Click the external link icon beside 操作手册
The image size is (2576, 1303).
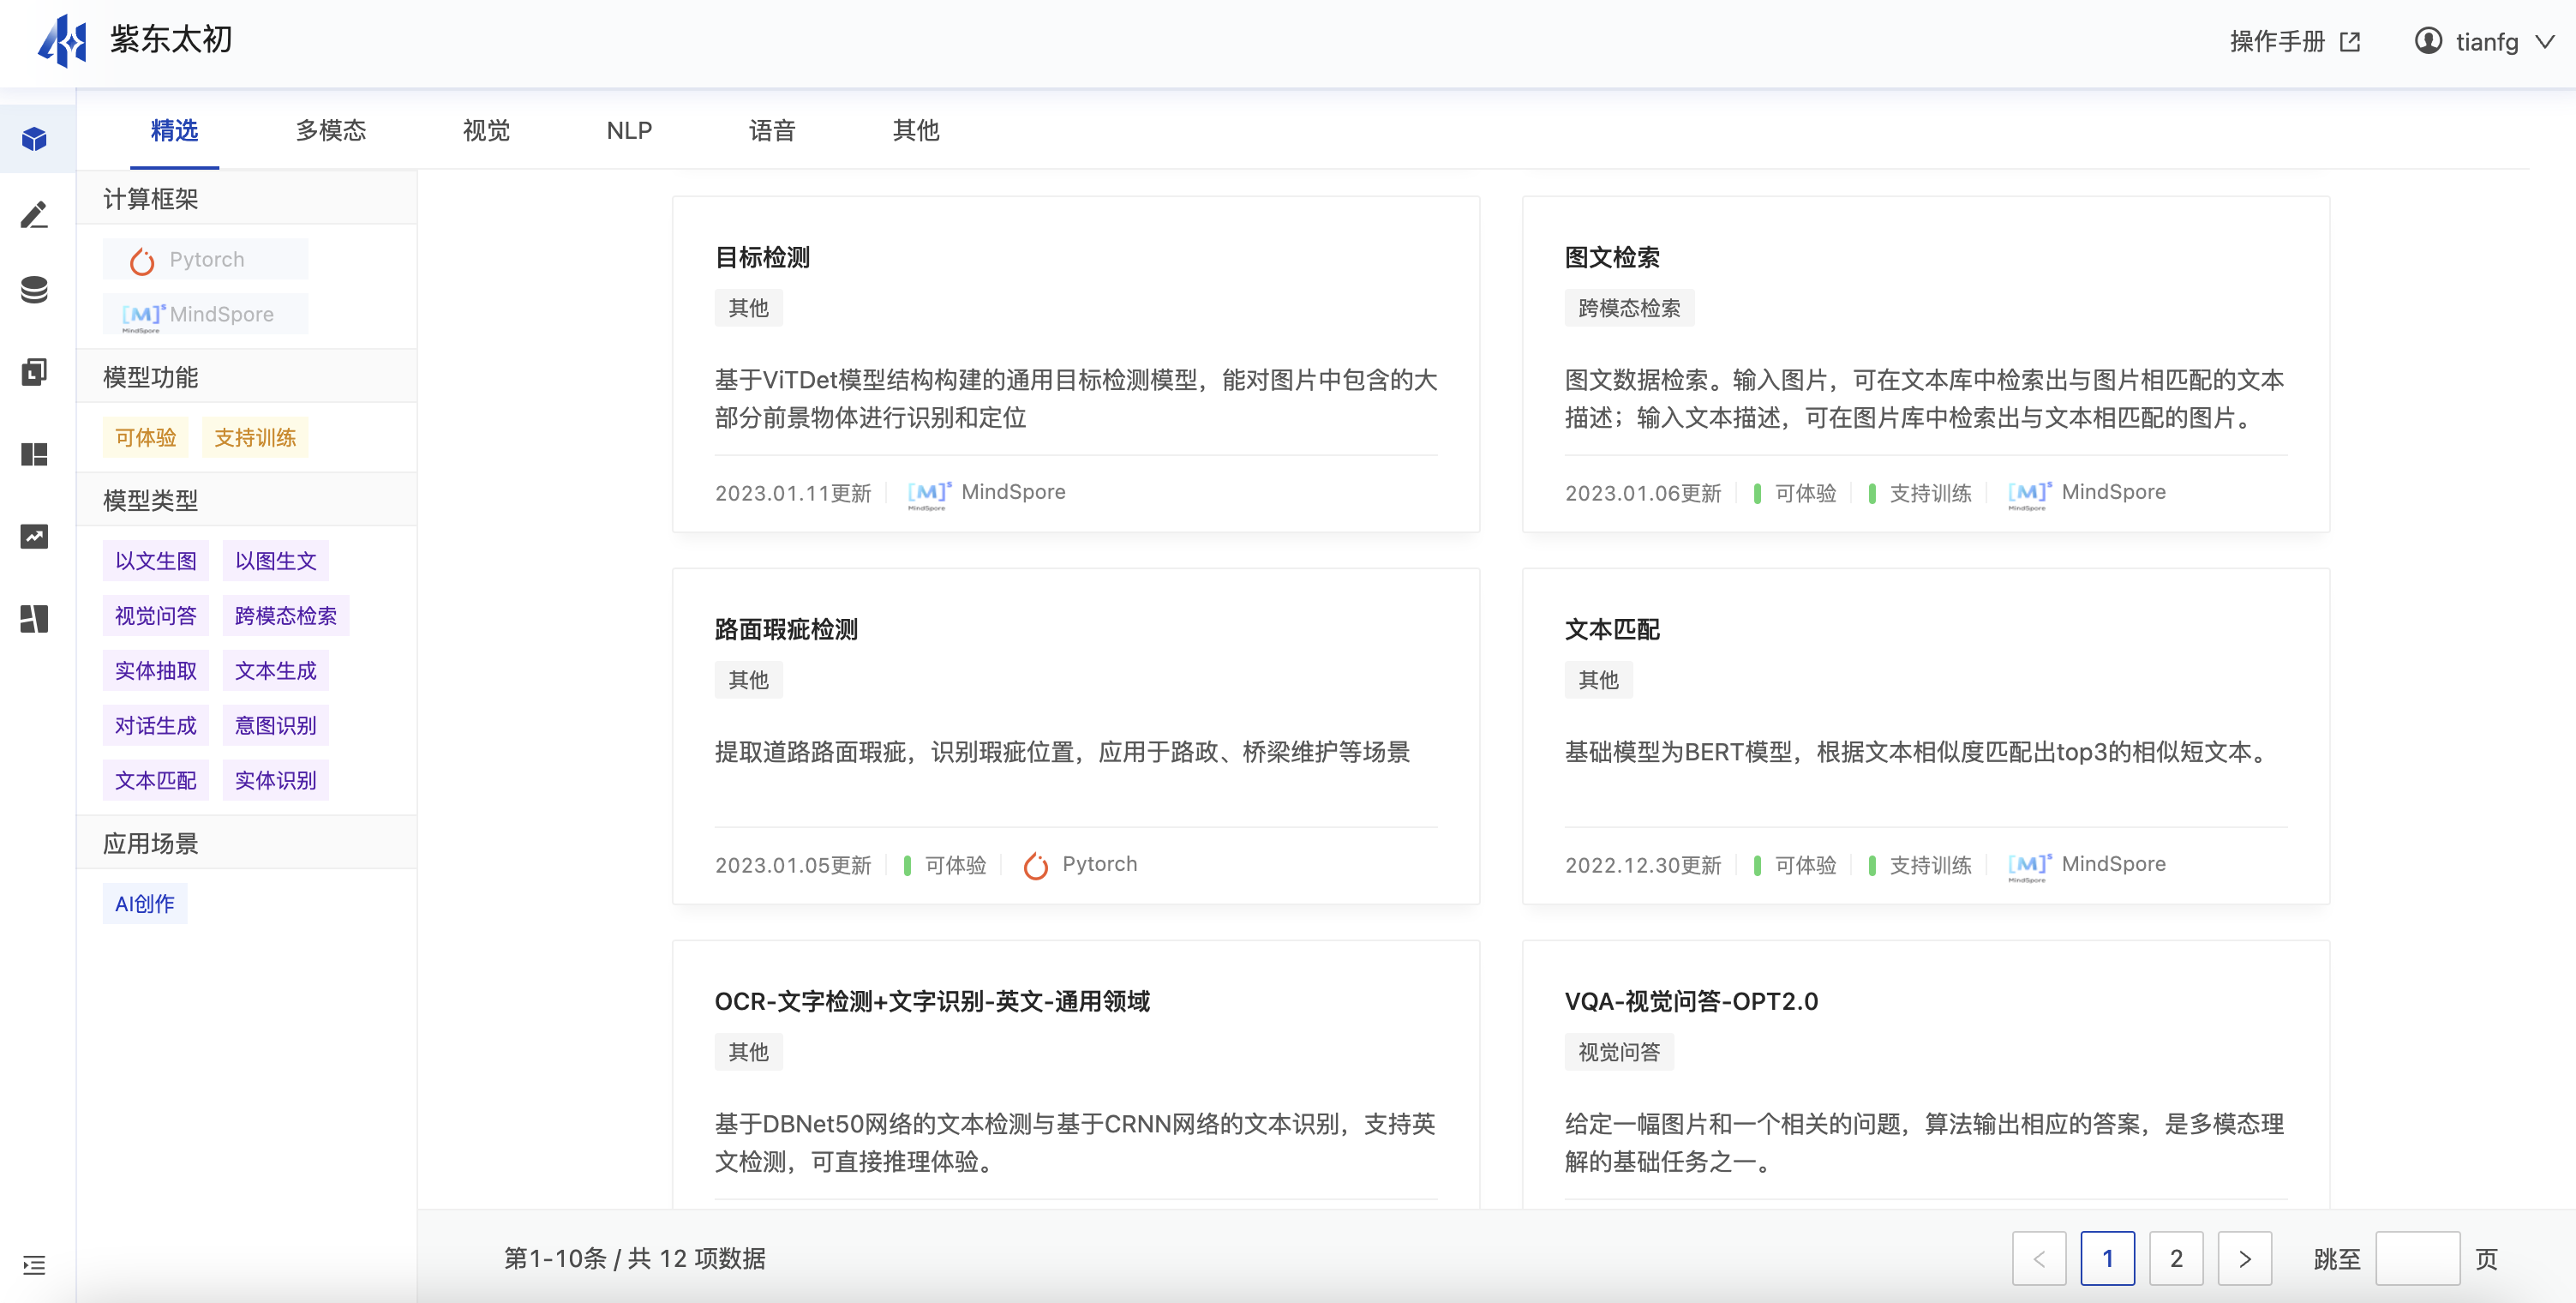click(x=2350, y=42)
